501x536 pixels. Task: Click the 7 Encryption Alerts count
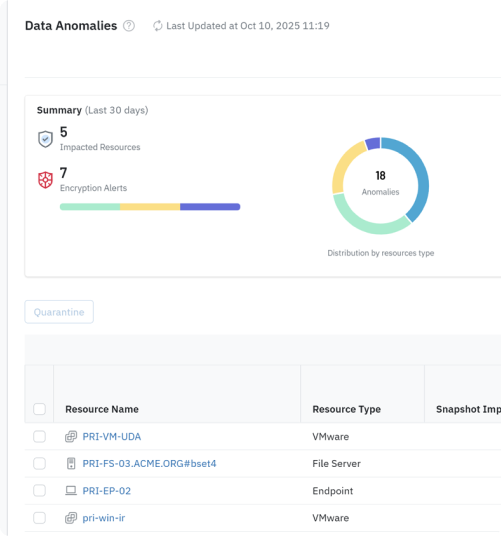coord(64,173)
